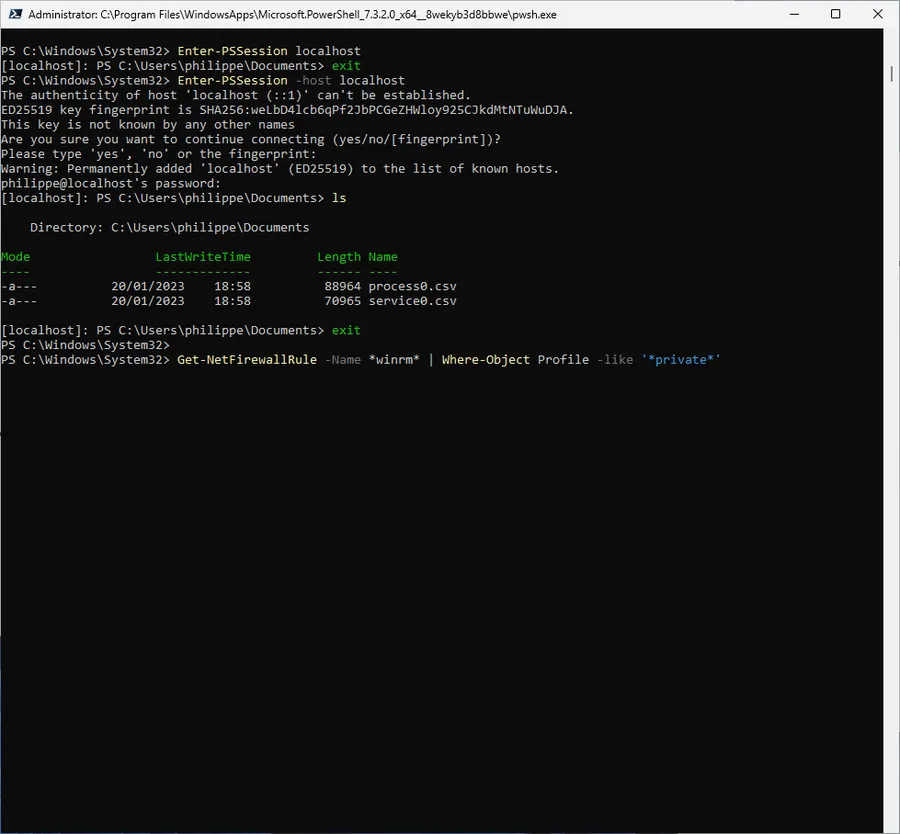The image size is (900, 834).
Task: Click 'The authenticity of host' line
Action: coord(236,95)
